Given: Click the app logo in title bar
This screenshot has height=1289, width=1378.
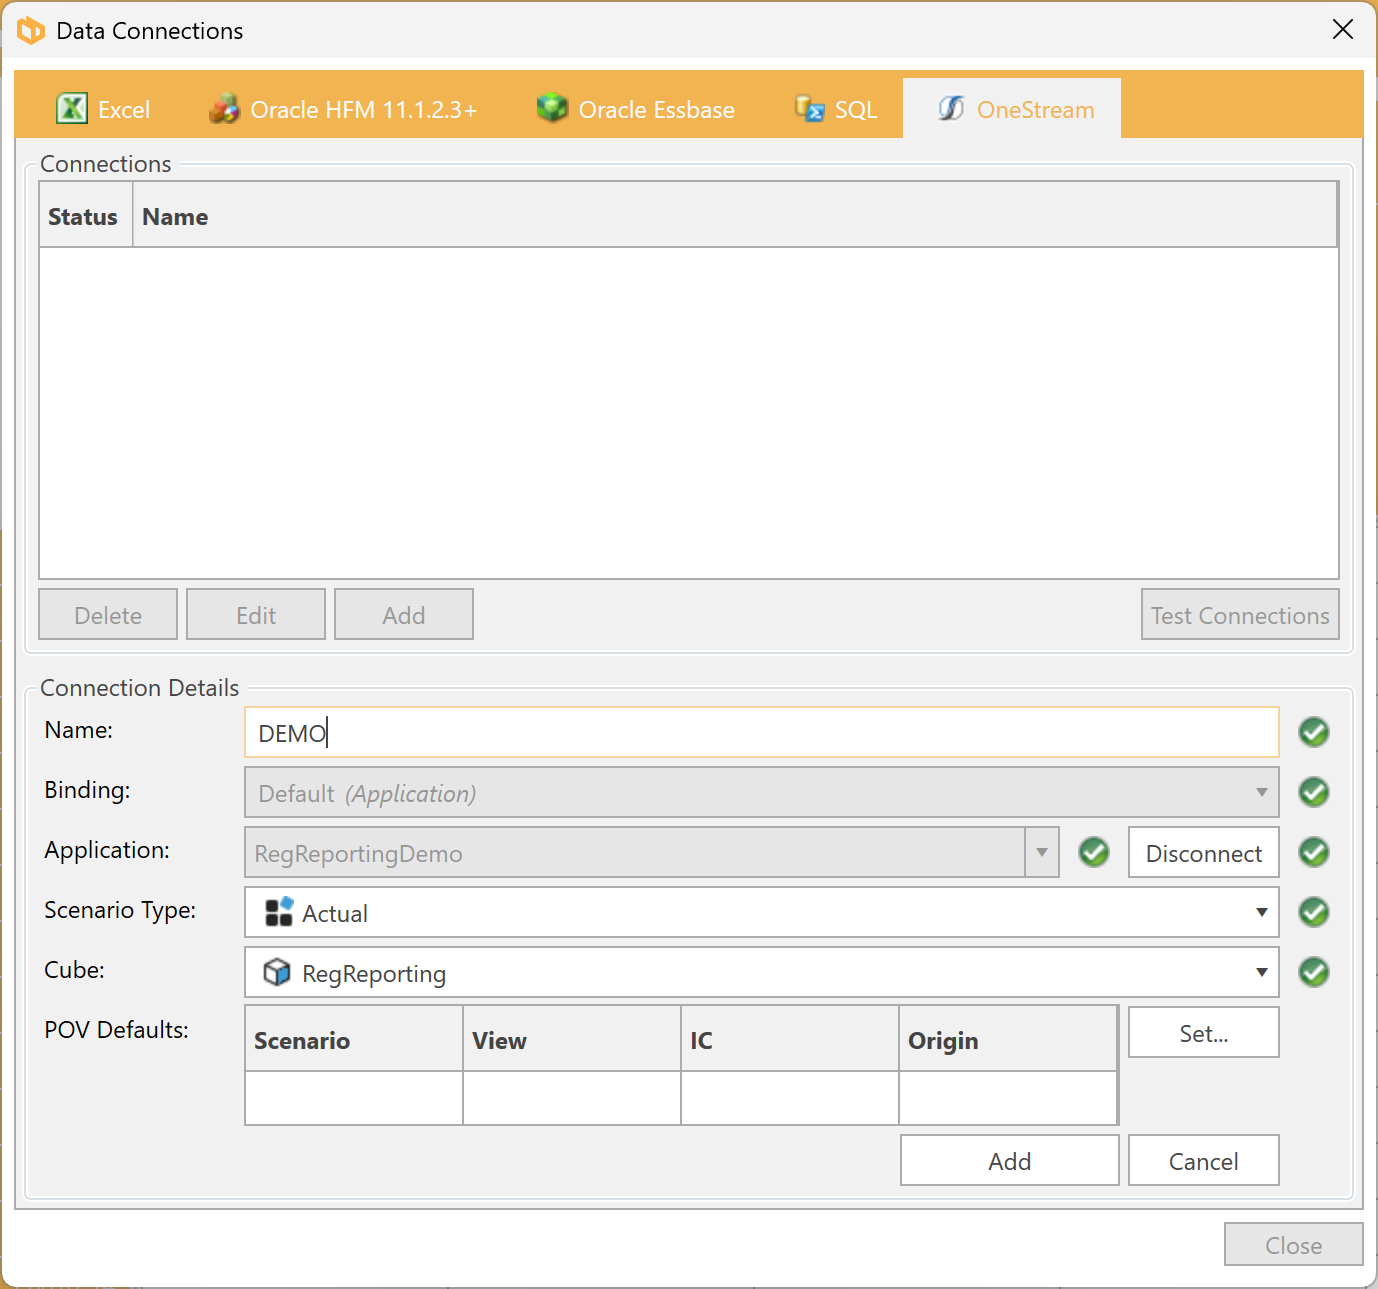Looking at the screenshot, I should [31, 31].
